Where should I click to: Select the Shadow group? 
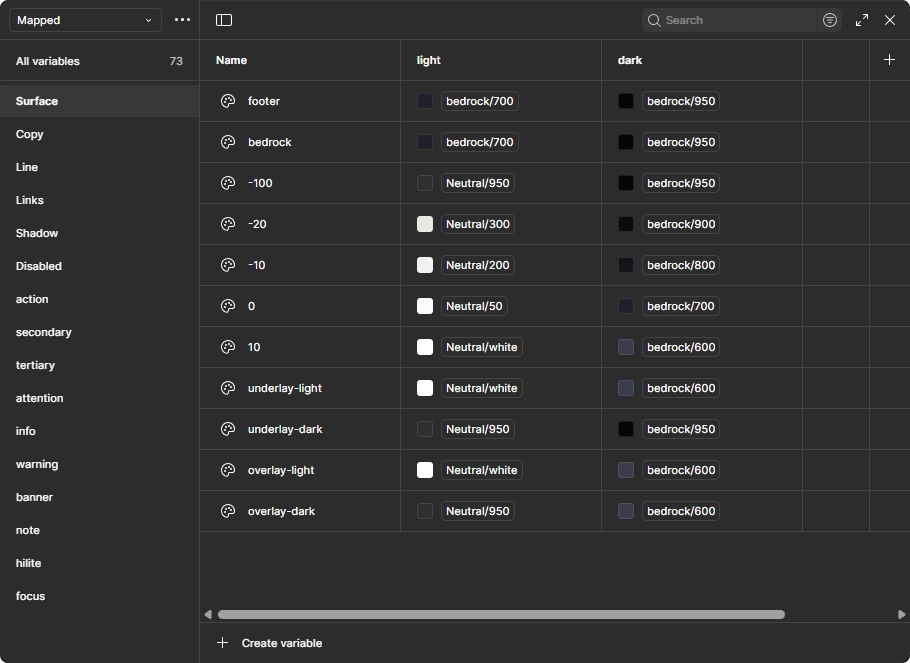[37, 233]
